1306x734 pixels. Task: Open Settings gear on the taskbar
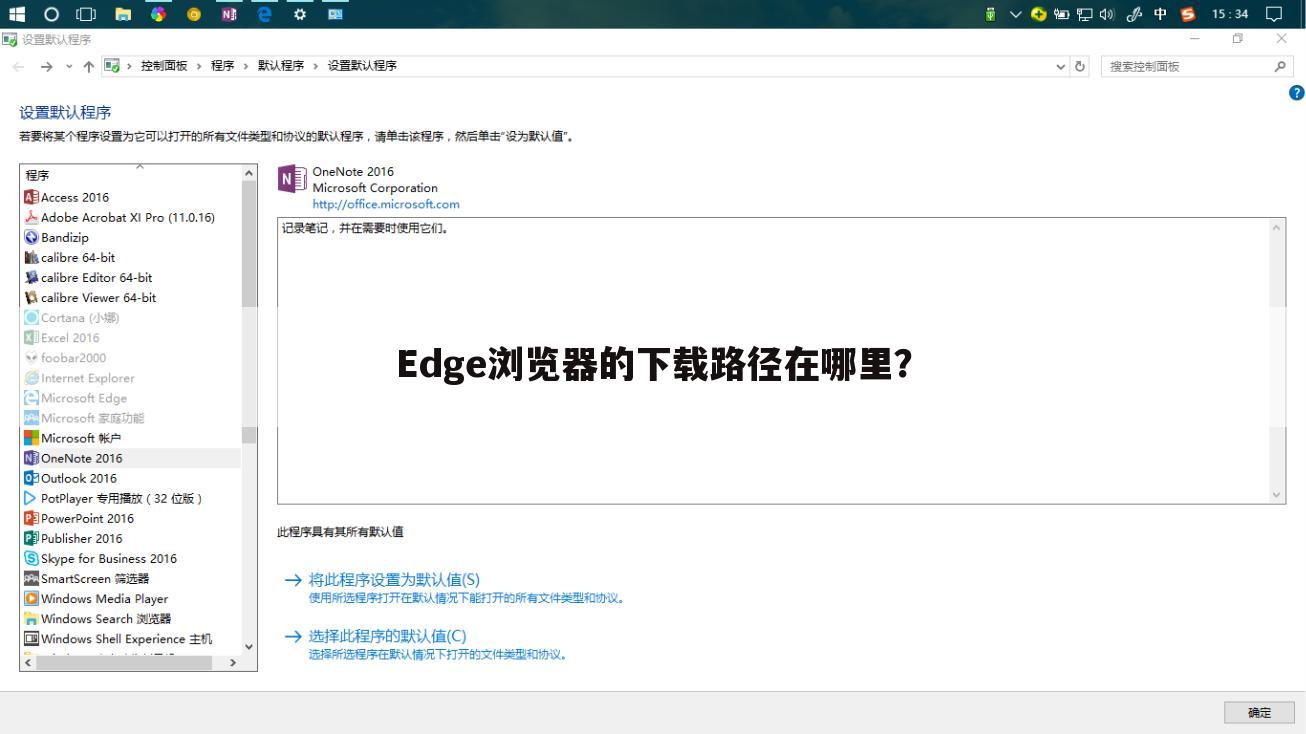point(299,14)
